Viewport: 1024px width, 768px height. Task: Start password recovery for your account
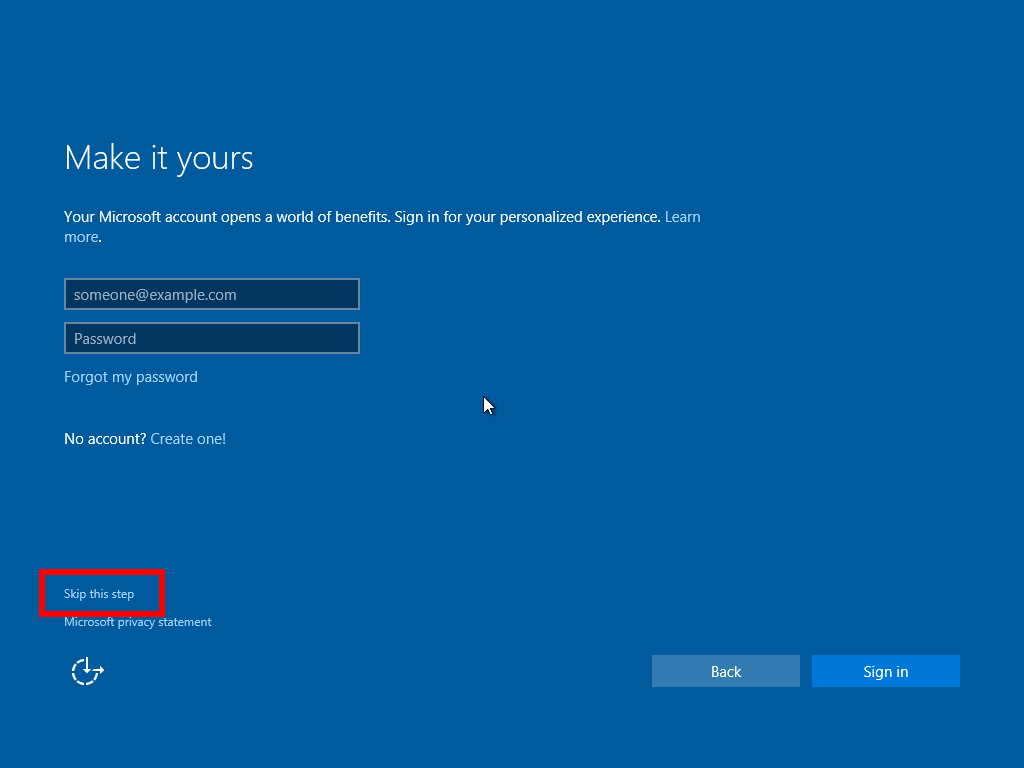point(130,376)
